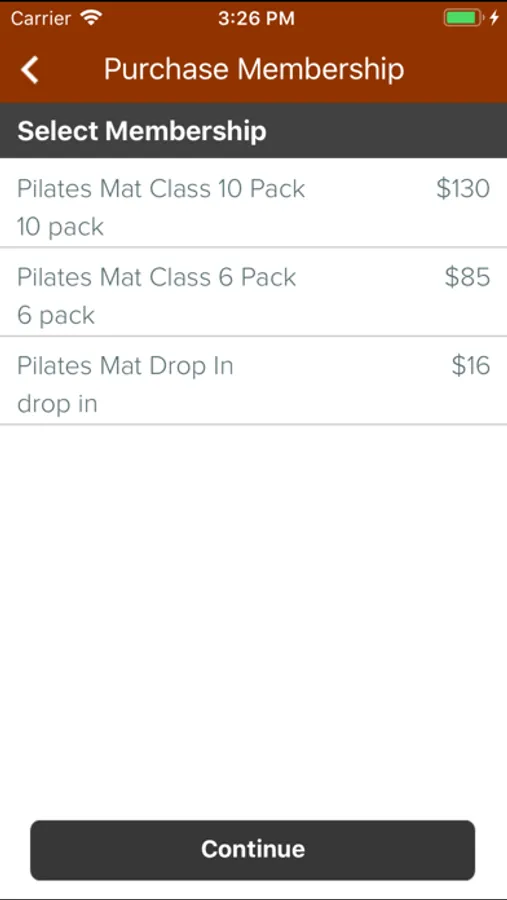Tap the $16 price label
507x900 pixels.
click(x=471, y=366)
